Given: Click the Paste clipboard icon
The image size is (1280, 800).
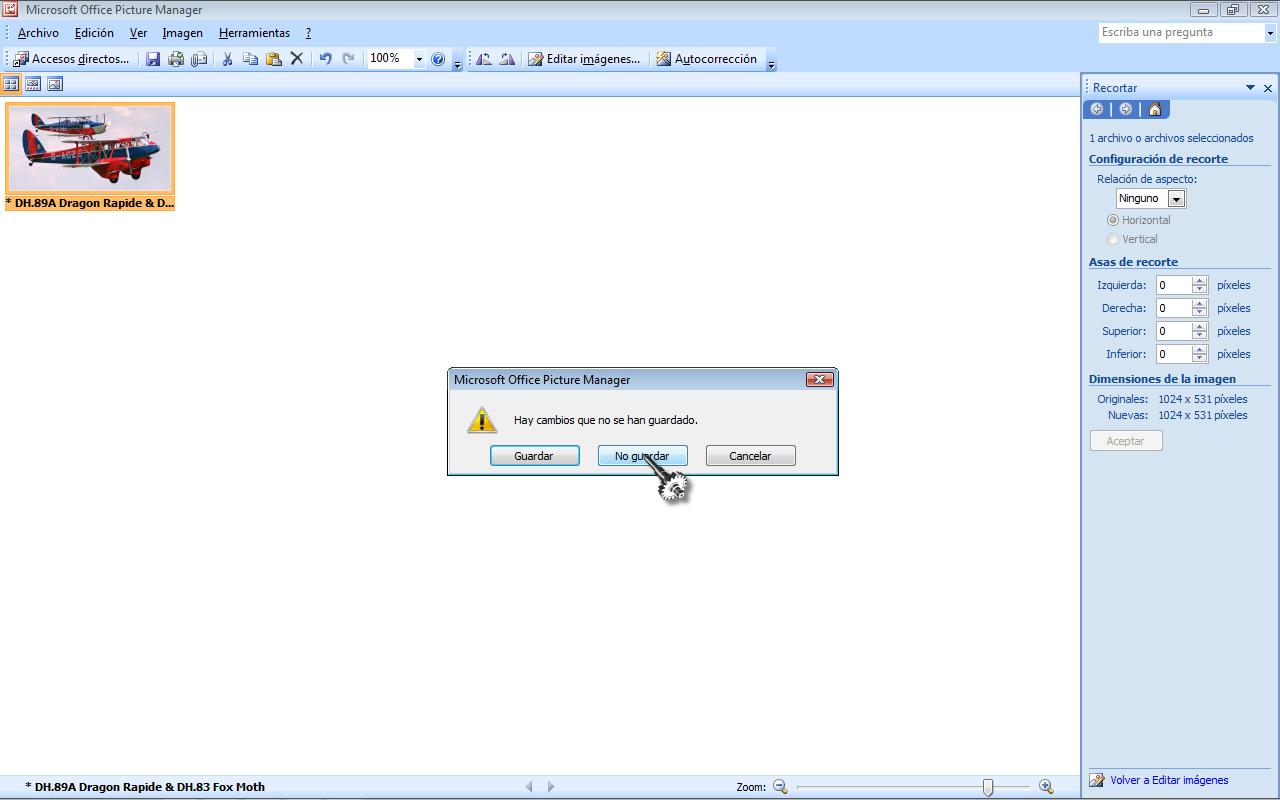Looking at the screenshot, I should 273,59.
